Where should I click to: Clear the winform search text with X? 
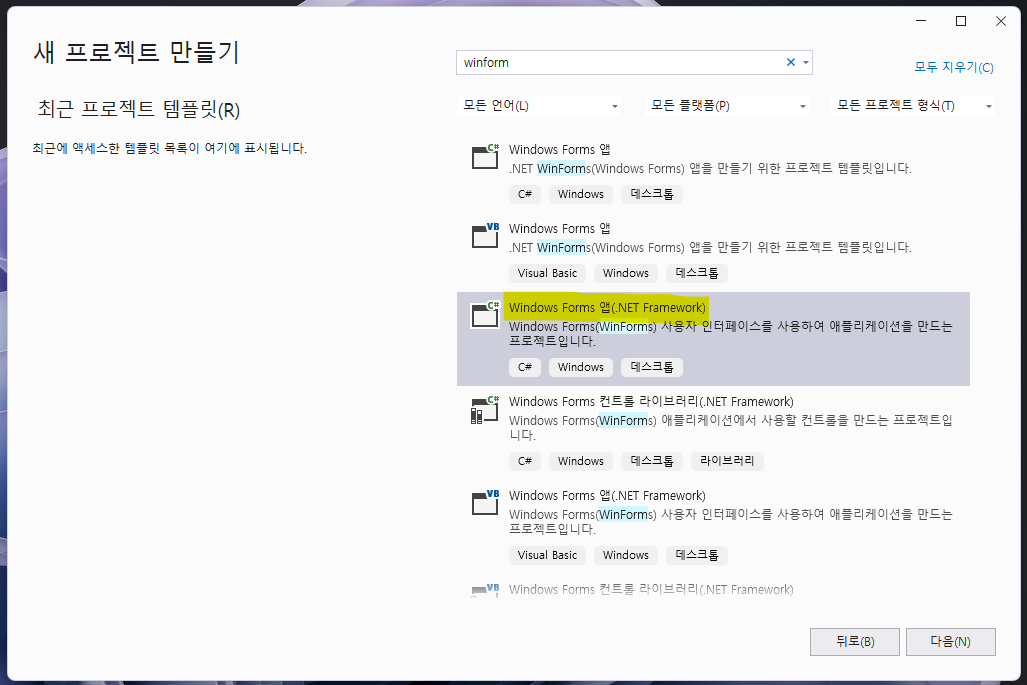(791, 62)
